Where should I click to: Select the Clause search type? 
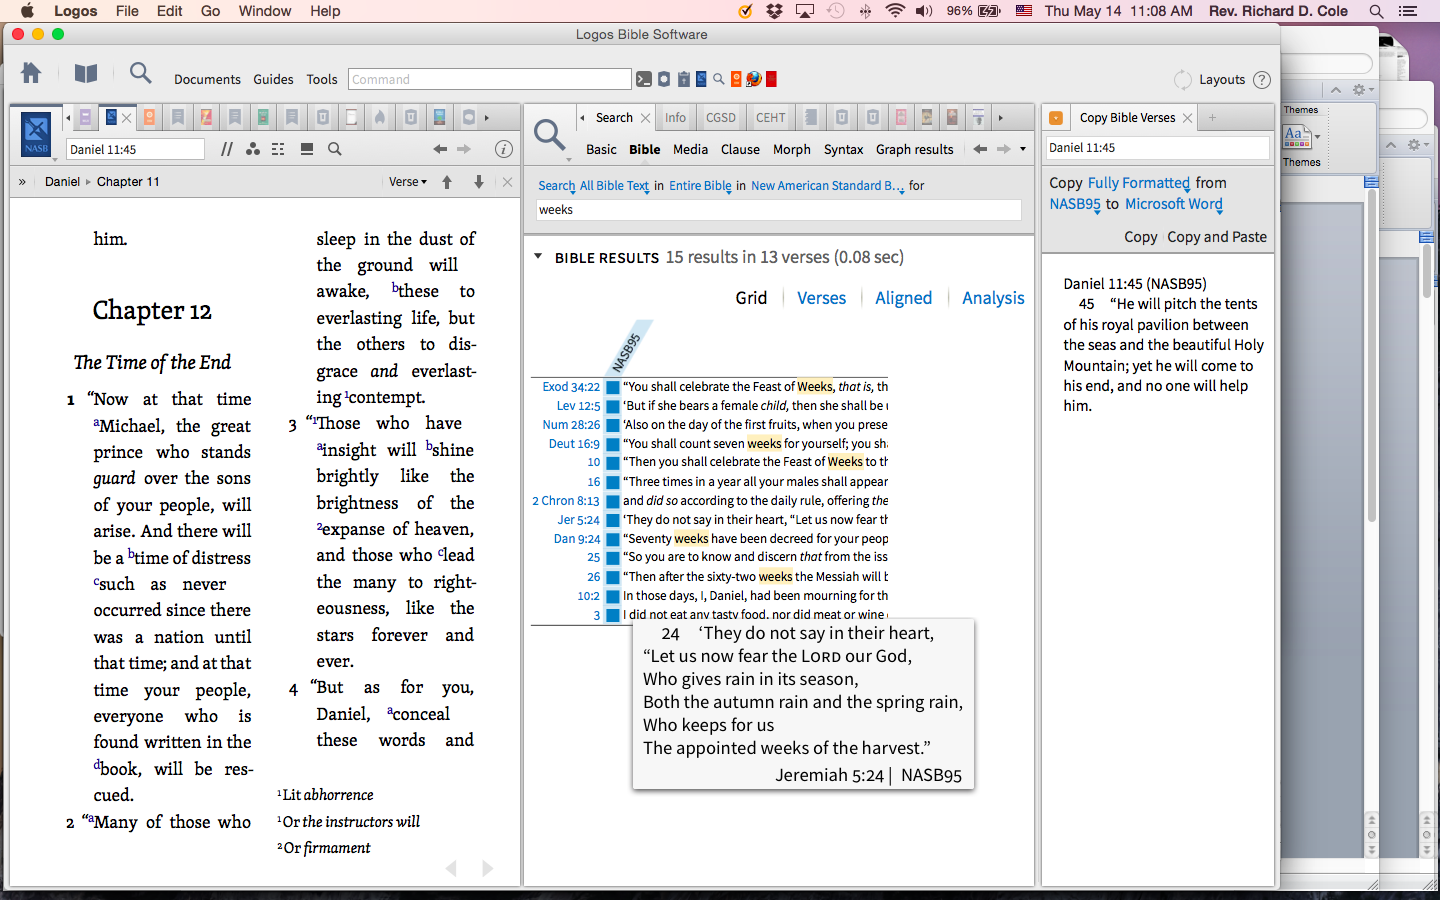pos(741,149)
